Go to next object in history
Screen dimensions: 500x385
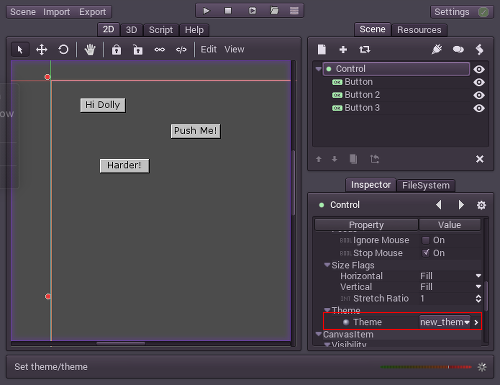tap(461, 205)
